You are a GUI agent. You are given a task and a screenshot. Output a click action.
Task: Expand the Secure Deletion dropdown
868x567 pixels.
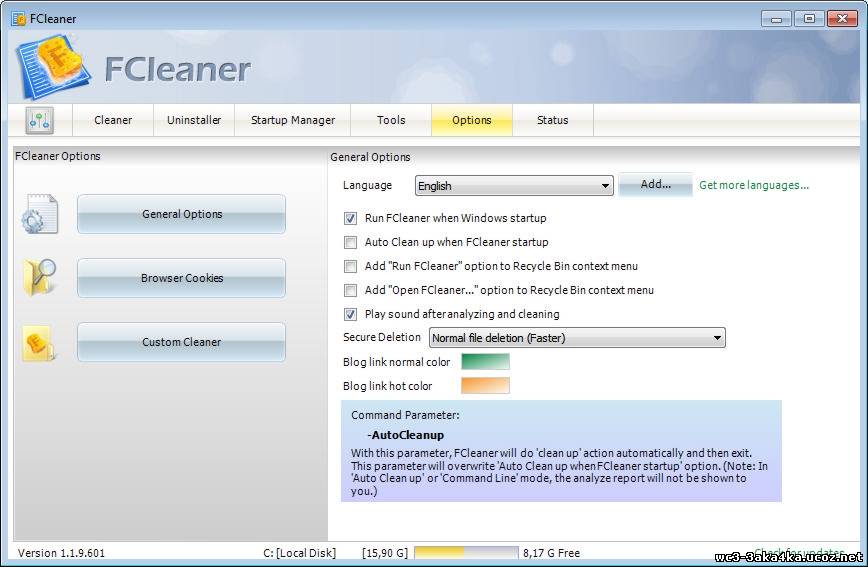(x=577, y=338)
